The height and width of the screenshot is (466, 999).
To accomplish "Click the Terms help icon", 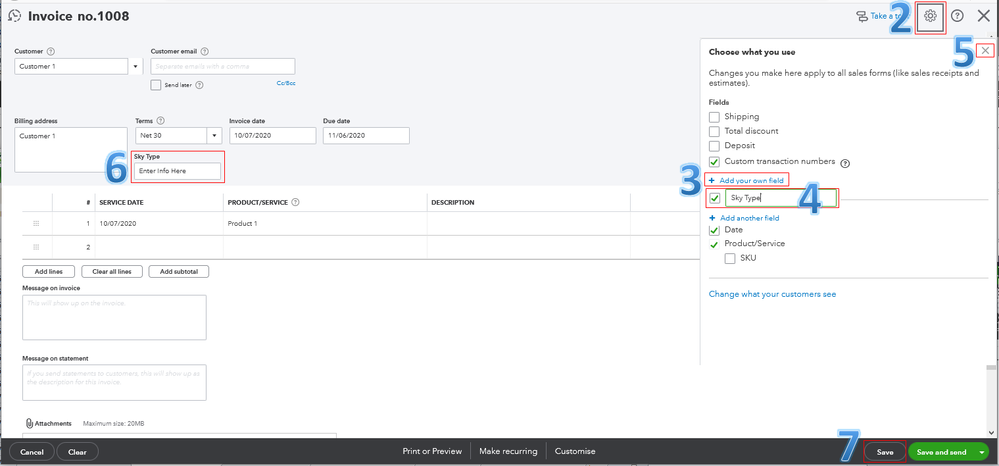I will tap(160, 120).
